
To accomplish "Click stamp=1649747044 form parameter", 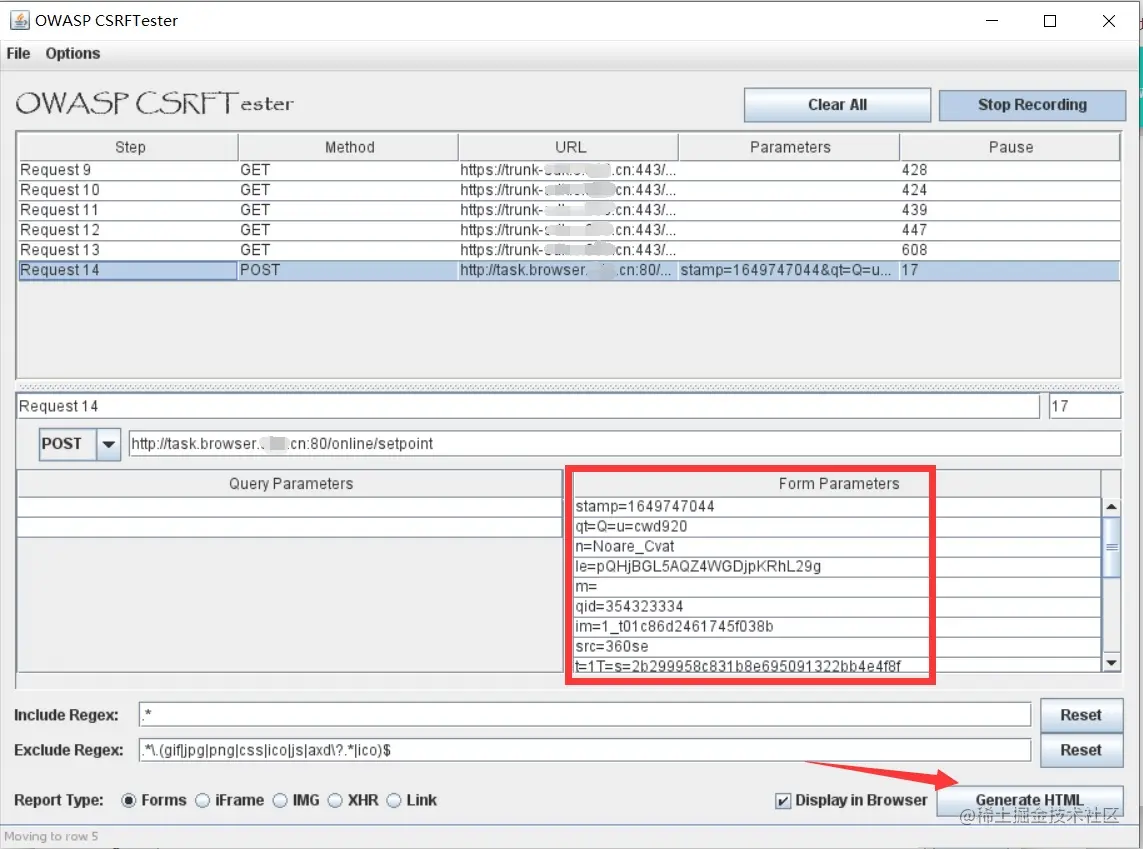I will (837, 506).
